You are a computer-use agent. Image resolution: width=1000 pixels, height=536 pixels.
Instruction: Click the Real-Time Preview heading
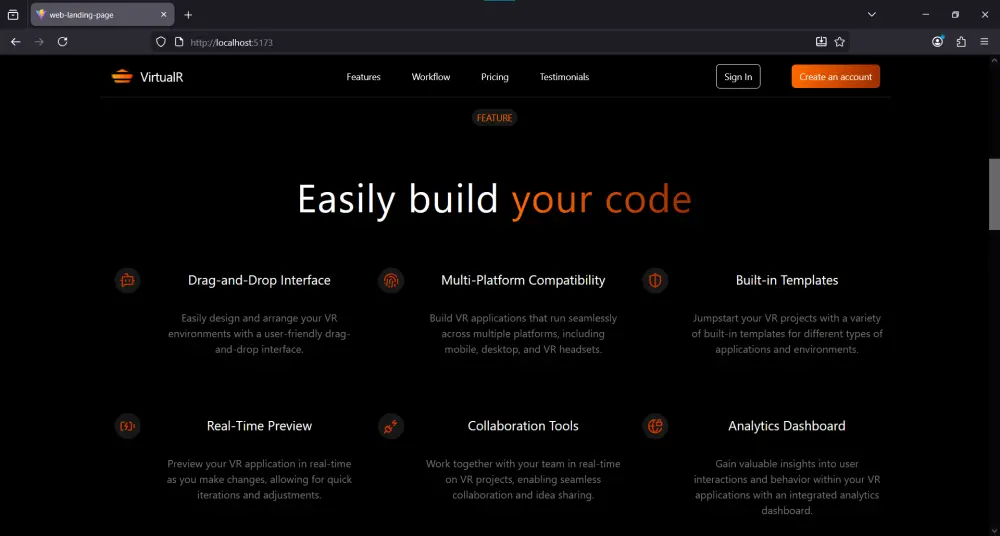click(x=259, y=426)
